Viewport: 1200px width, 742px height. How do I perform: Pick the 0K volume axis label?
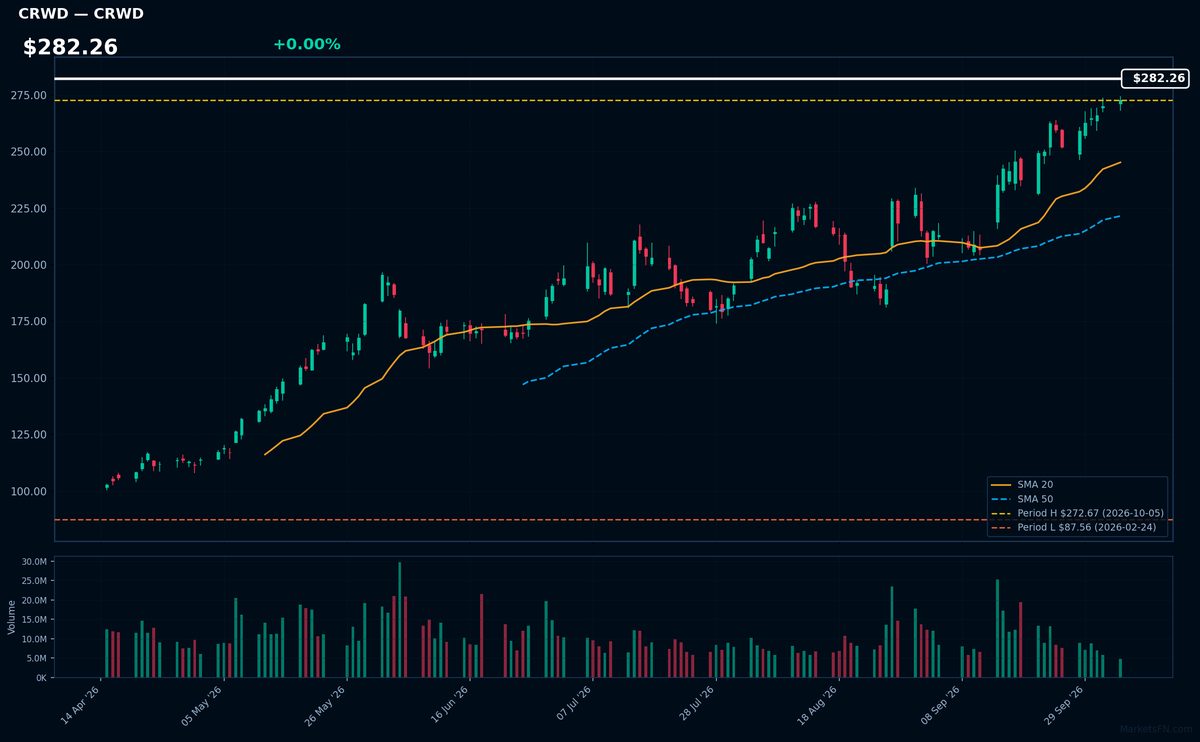[40, 678]
